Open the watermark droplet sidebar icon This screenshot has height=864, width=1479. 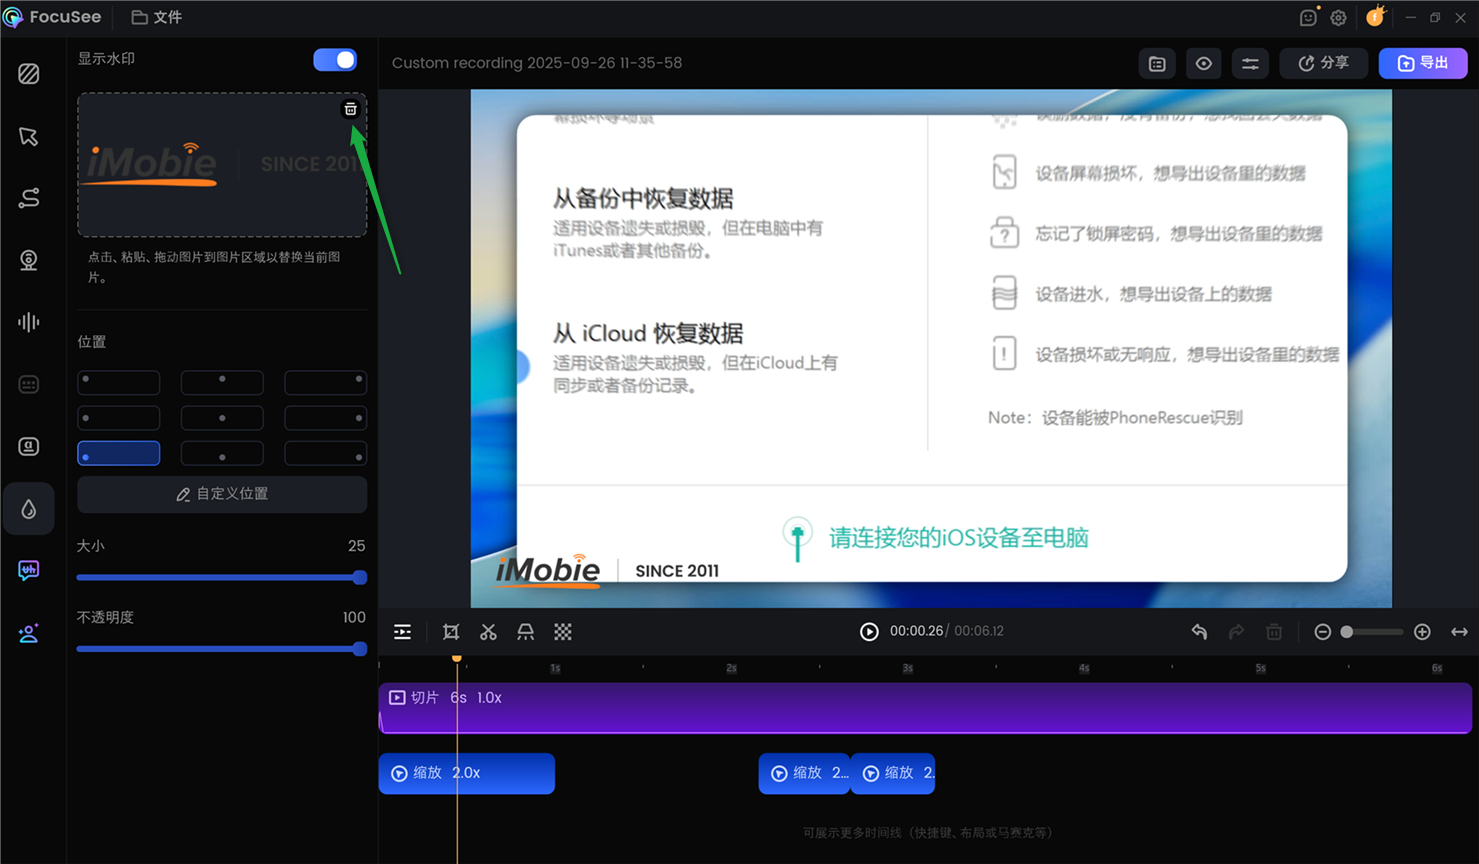29,509
